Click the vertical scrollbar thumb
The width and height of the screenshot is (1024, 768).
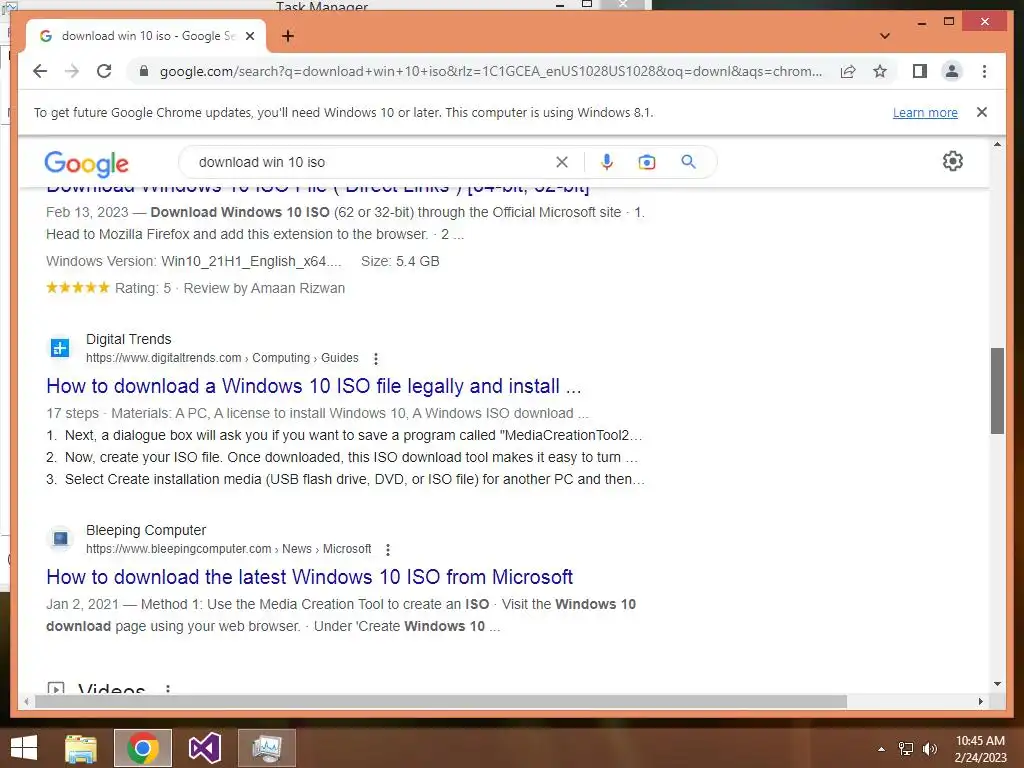[997, 391]
